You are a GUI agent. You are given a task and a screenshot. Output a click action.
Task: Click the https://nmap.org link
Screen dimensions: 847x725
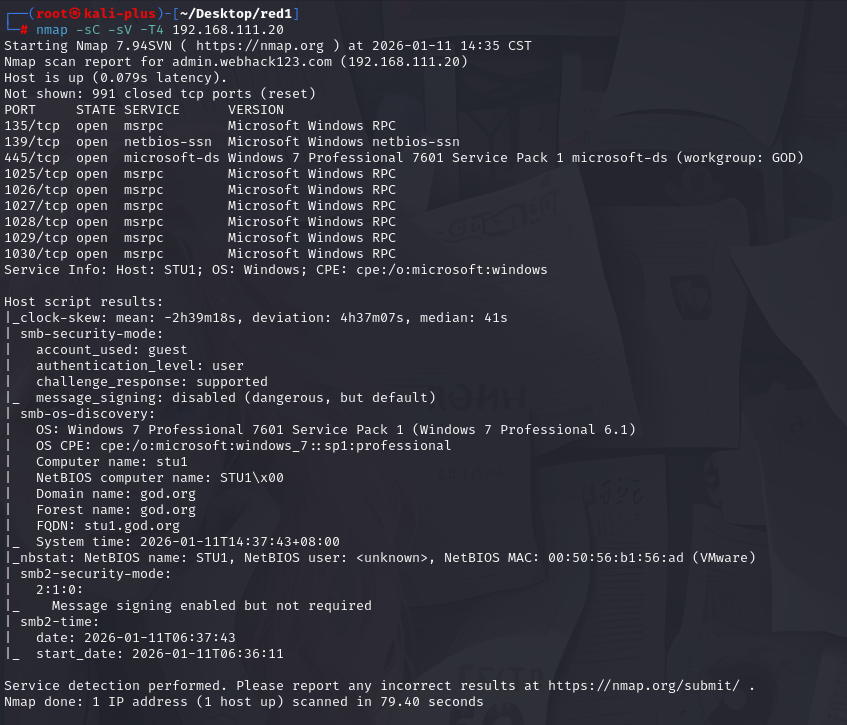(x=260, y=46)
